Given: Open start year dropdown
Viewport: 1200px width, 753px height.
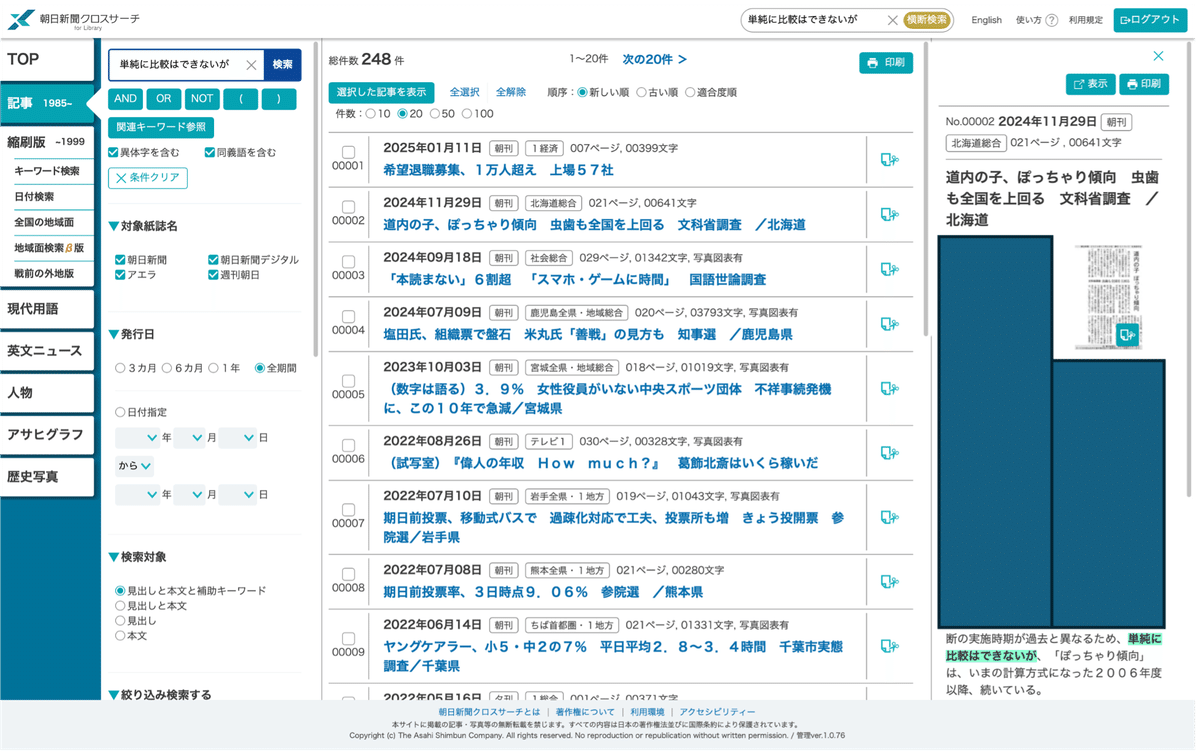Looking at the screenshot, I should tap(137, 438).
